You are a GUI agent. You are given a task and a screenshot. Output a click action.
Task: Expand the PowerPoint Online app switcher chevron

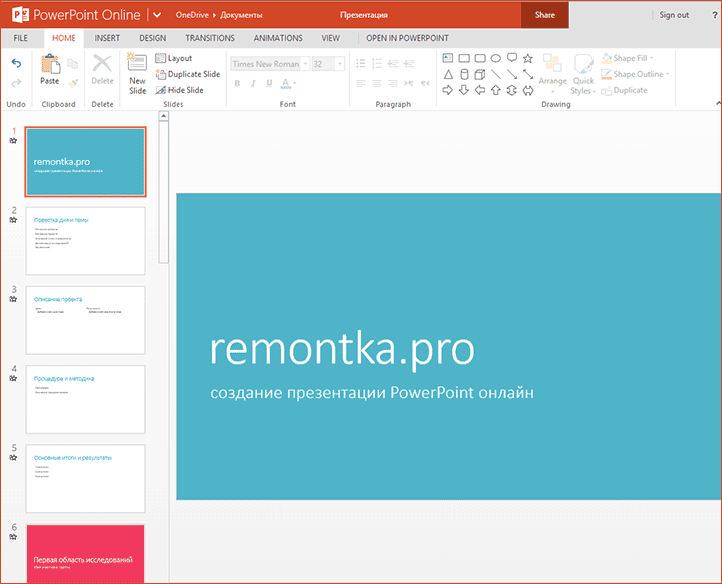157,15
